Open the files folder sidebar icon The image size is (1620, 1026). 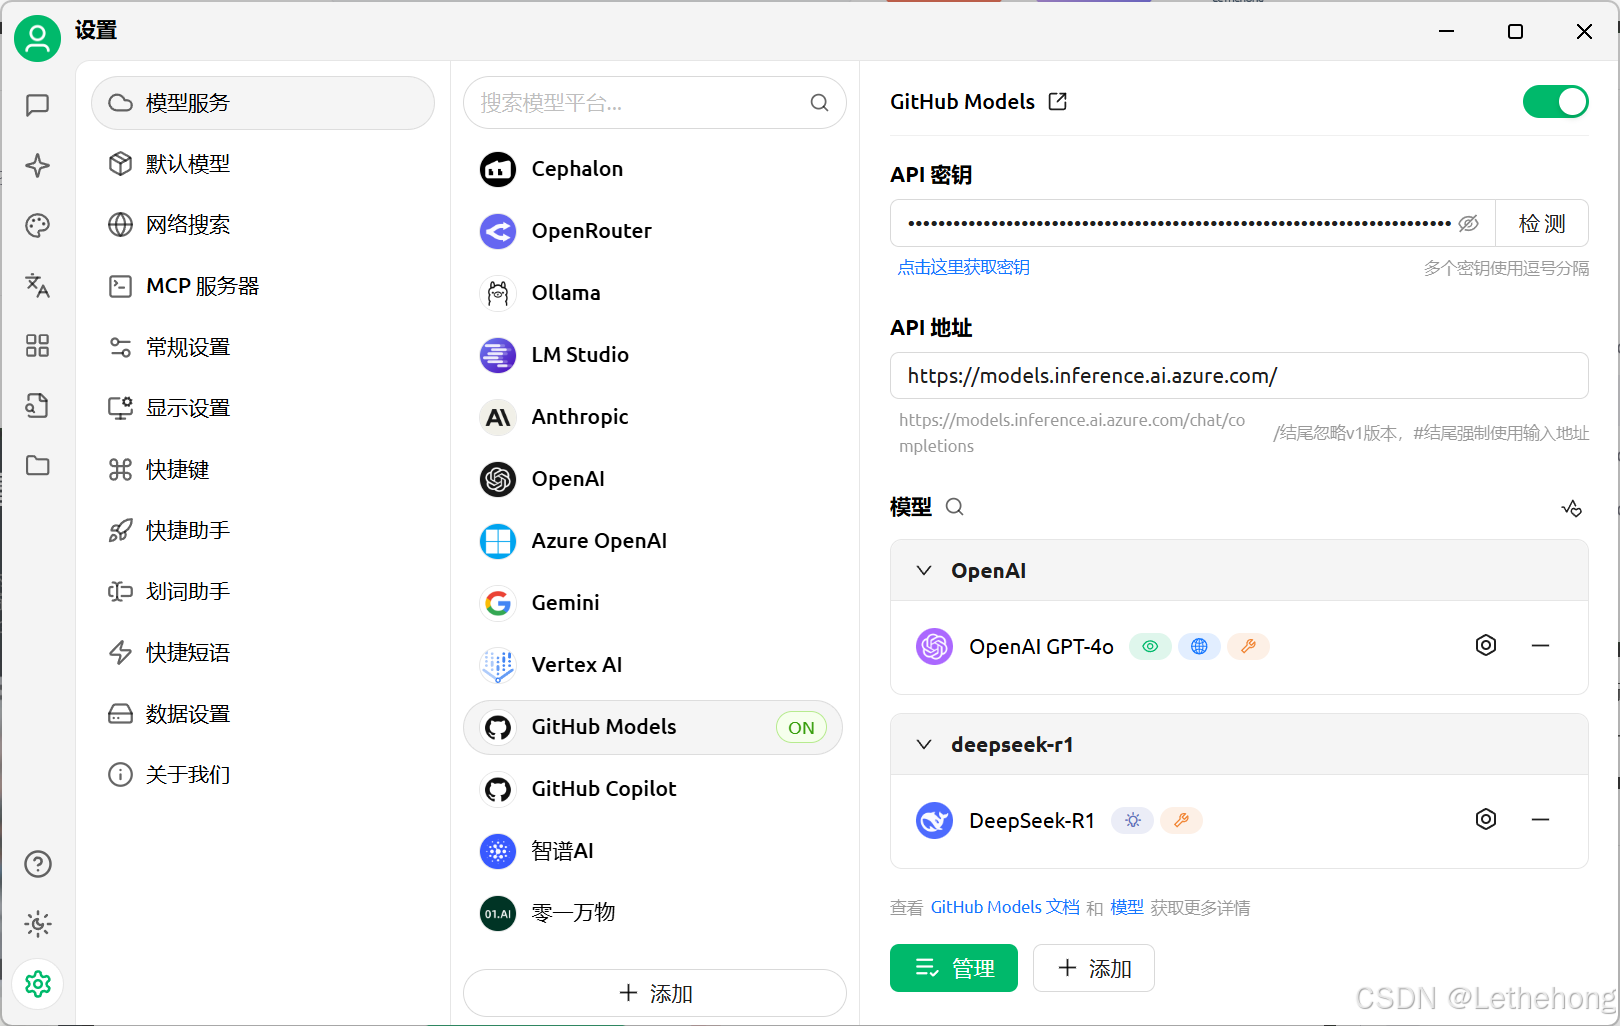[x=38, y=465]
